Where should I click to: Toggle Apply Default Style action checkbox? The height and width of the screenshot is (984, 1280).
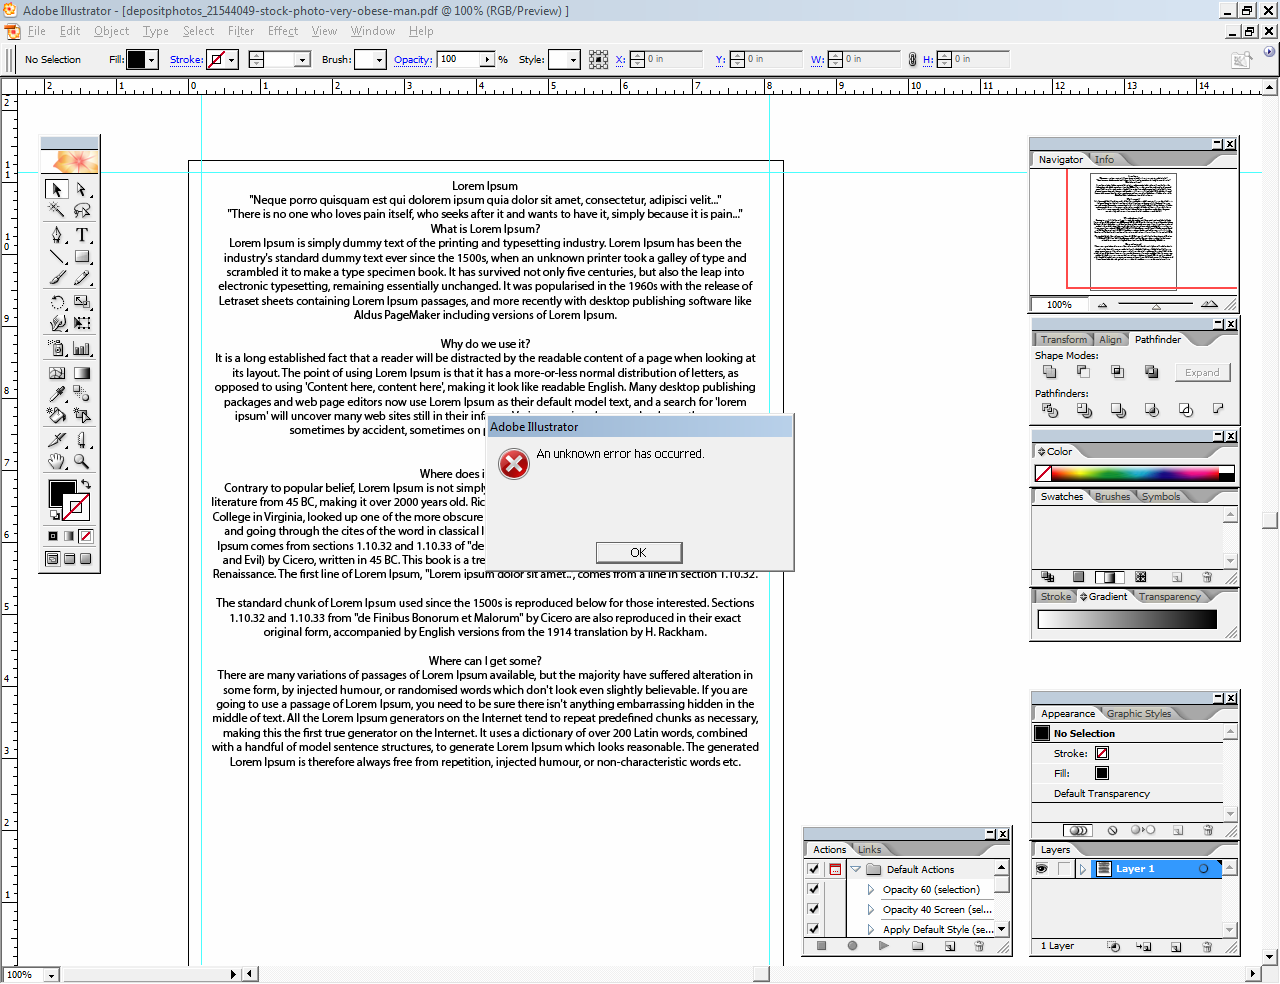[x=813, y=929]
